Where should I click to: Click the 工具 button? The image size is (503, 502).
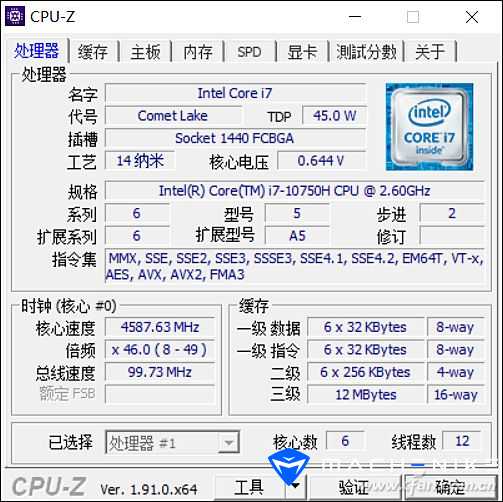click(250, 487)
